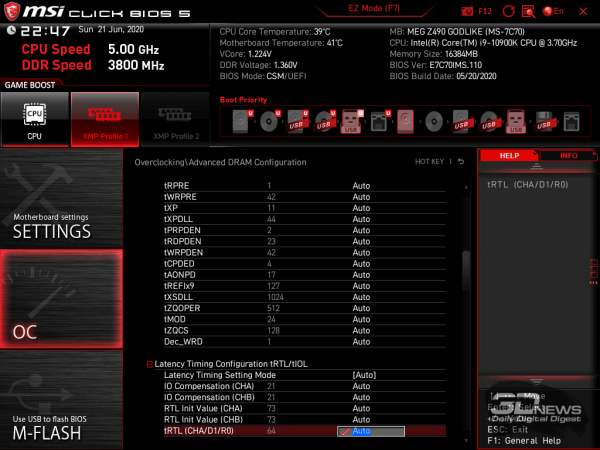The height and width of the screenshot is (450, 600).
Task: Toggle the CPU Game Boost button
Action: click(x=34, y=119)
